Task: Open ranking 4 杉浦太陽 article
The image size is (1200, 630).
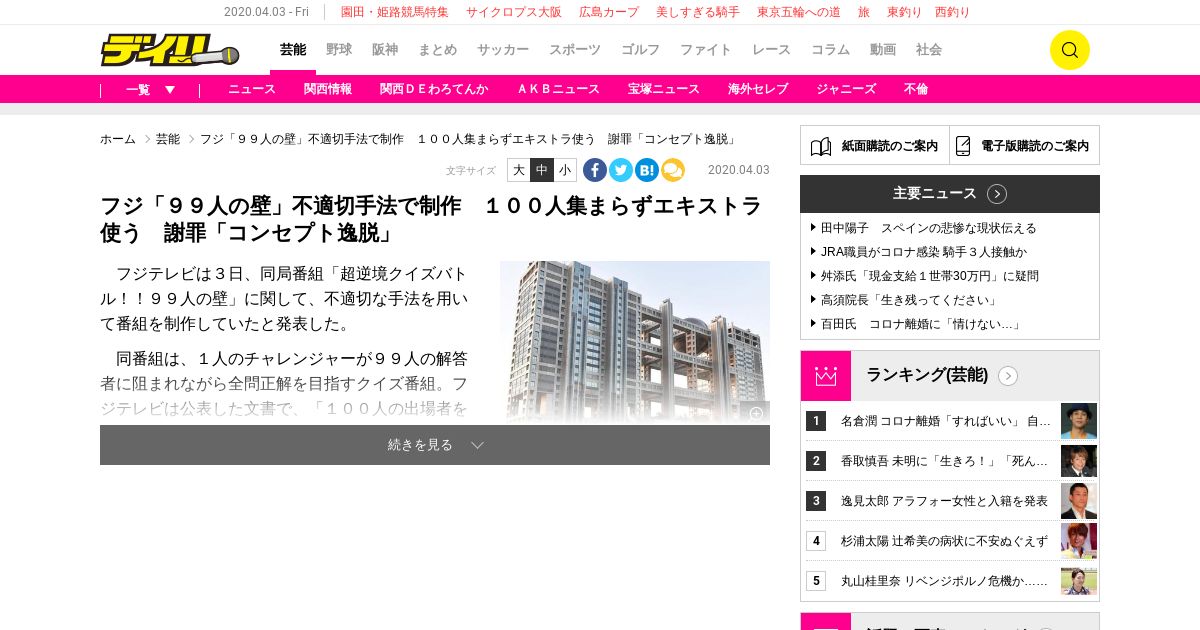Action: click(944, 541)
